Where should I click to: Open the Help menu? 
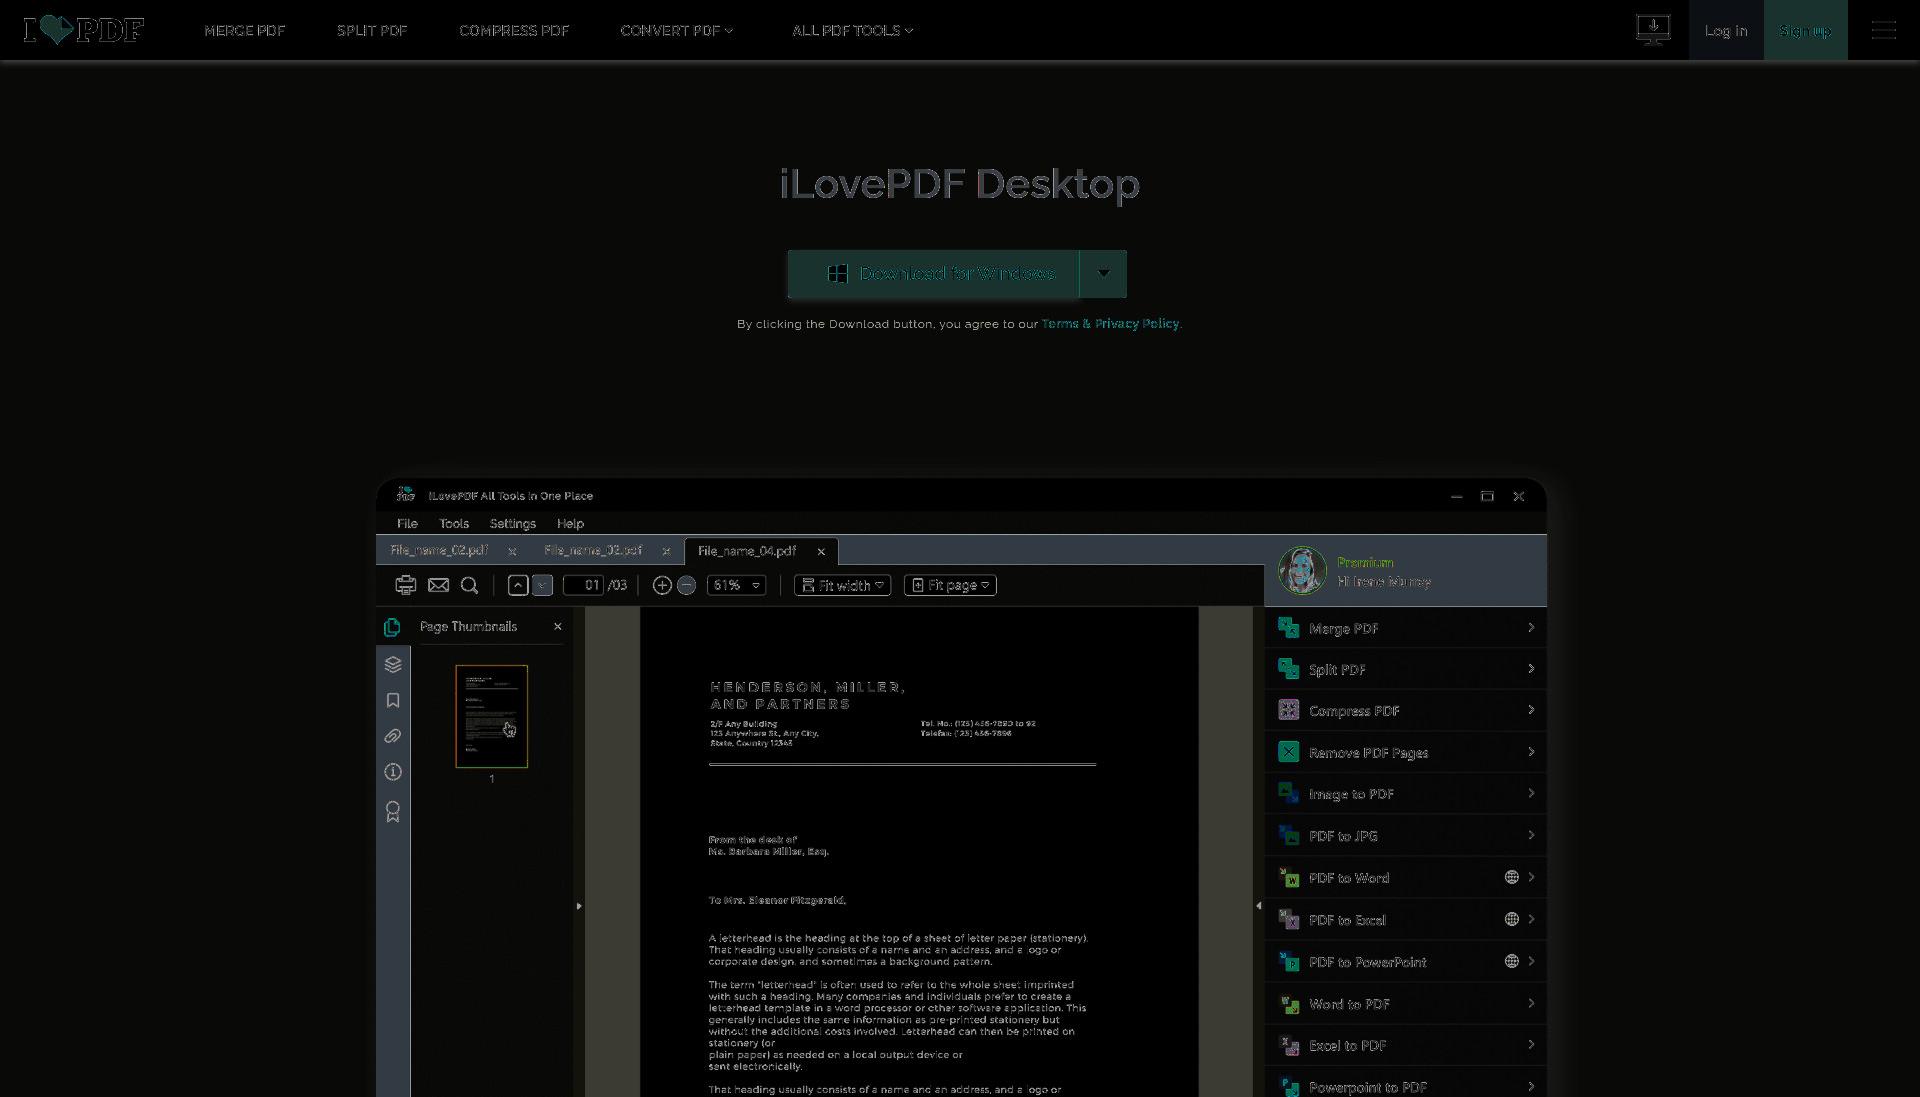(570, 524)
